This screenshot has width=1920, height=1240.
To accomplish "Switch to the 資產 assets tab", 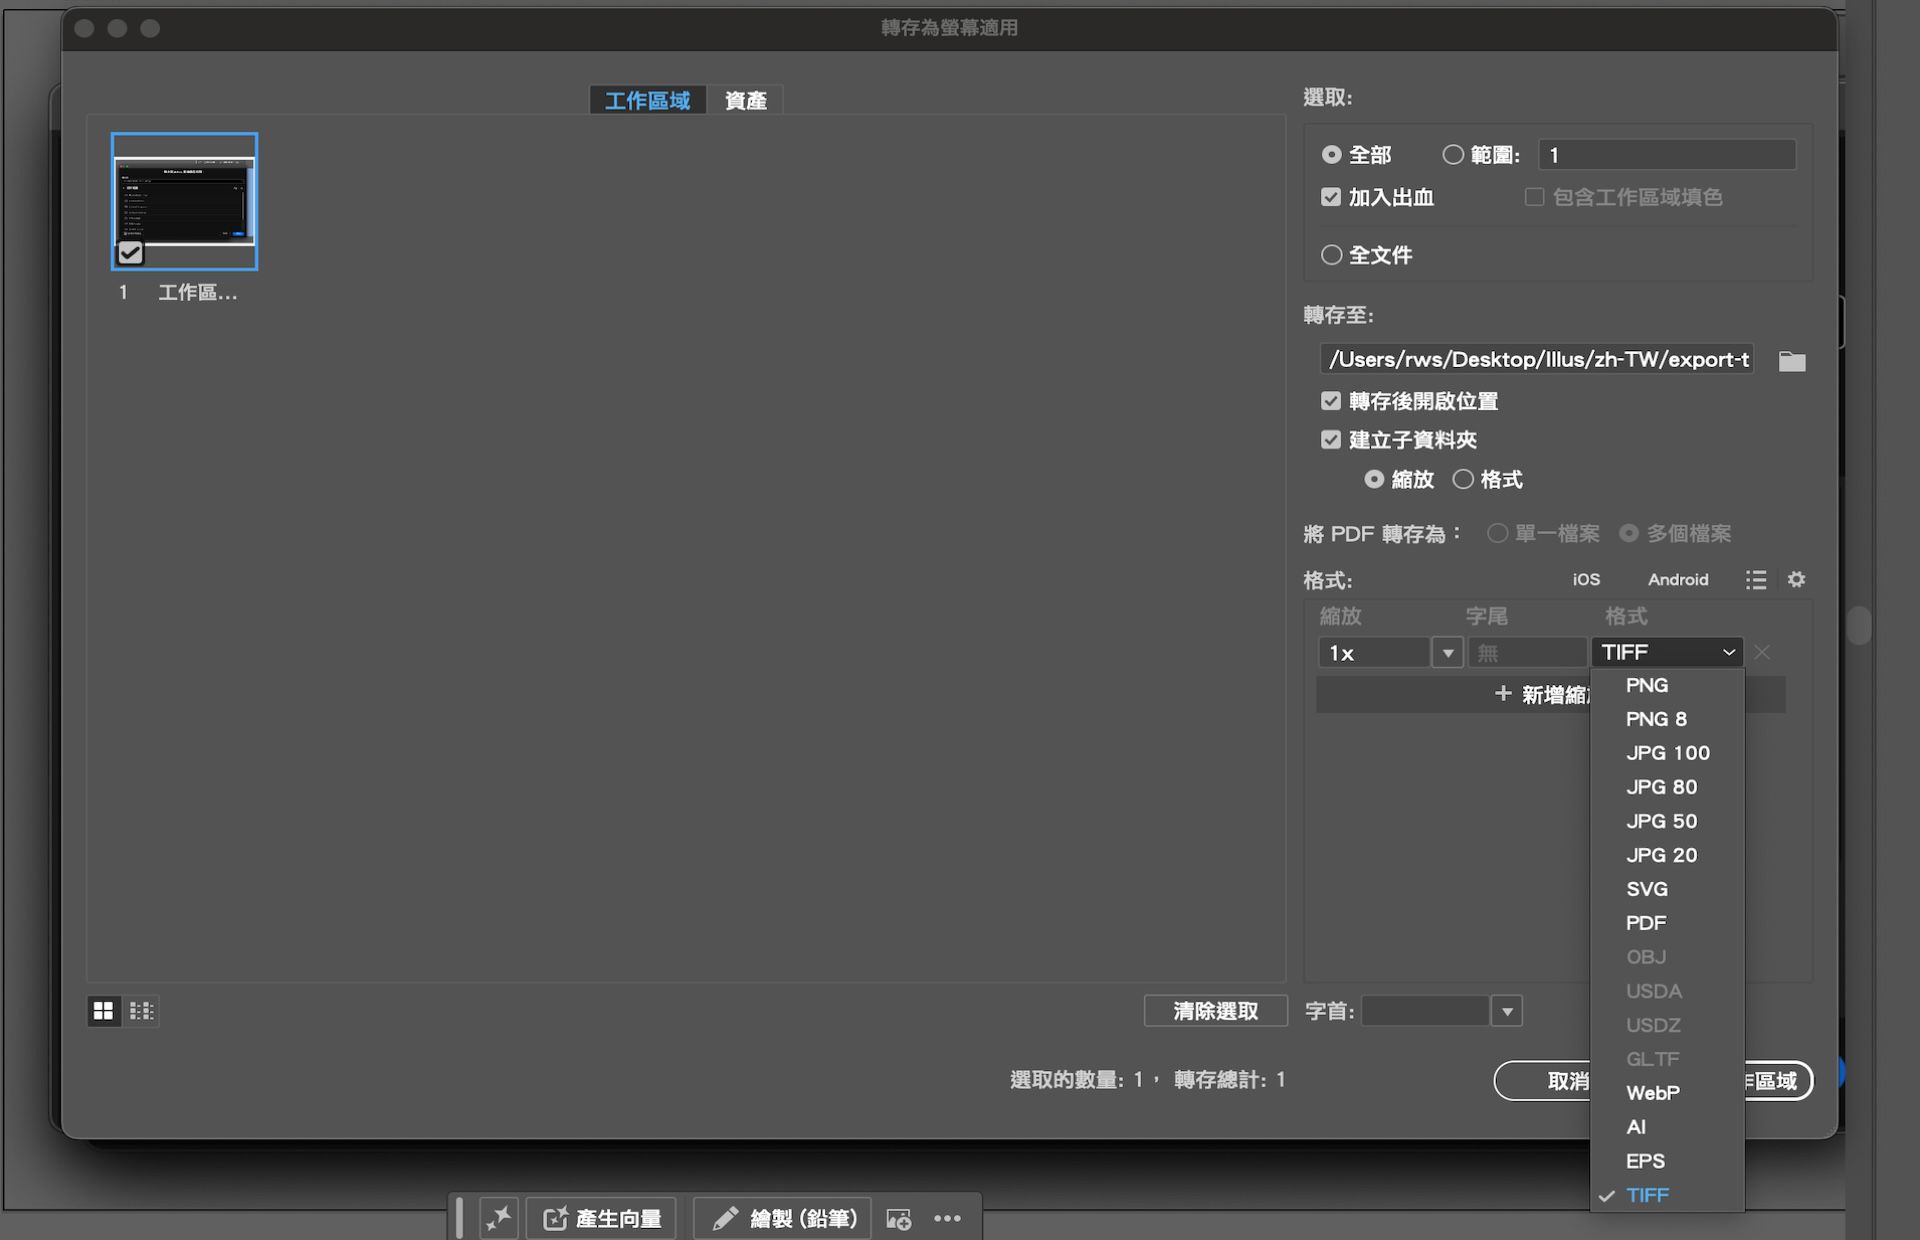I will [745, 101].
